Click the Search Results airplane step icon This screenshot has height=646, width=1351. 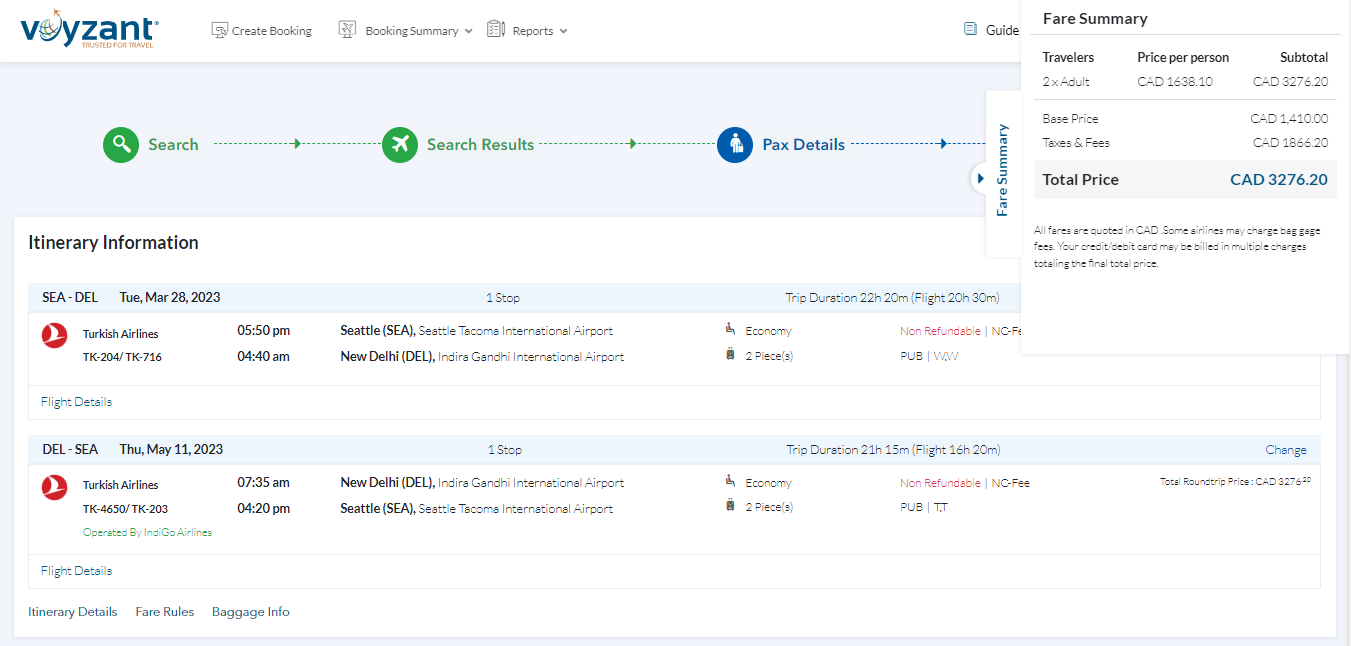(x=400, y=144)
